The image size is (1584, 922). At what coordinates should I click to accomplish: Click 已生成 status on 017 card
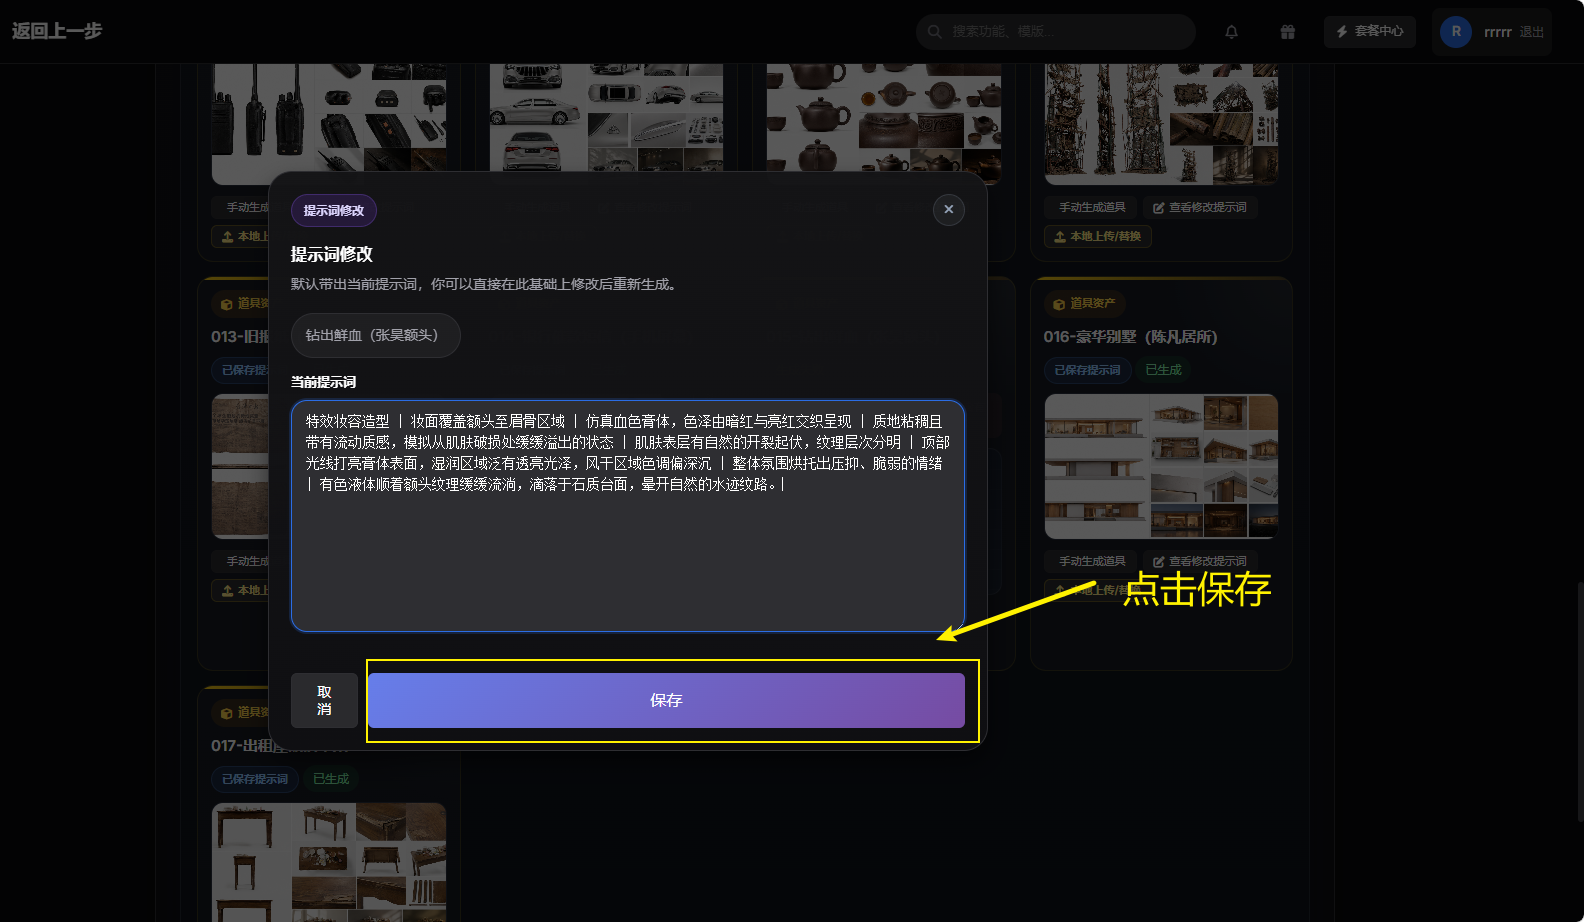pyautogui.click(x=331, y=779)
